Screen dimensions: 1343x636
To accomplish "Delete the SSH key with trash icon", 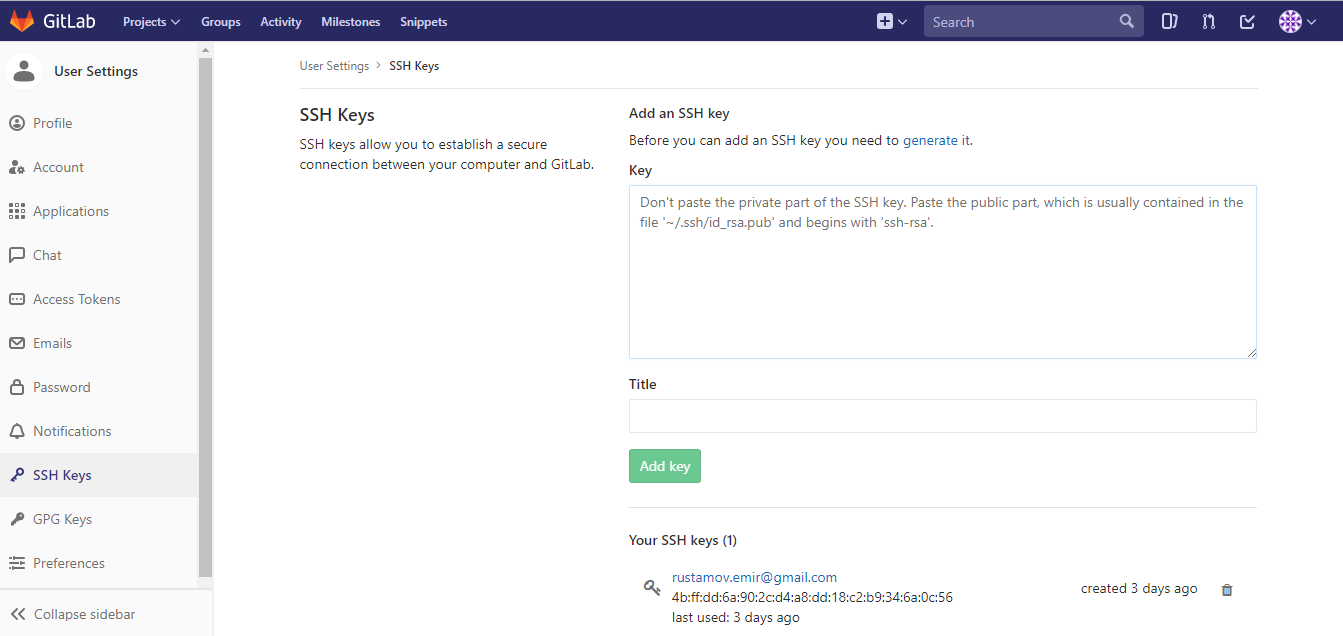I will coord(1227,590).
